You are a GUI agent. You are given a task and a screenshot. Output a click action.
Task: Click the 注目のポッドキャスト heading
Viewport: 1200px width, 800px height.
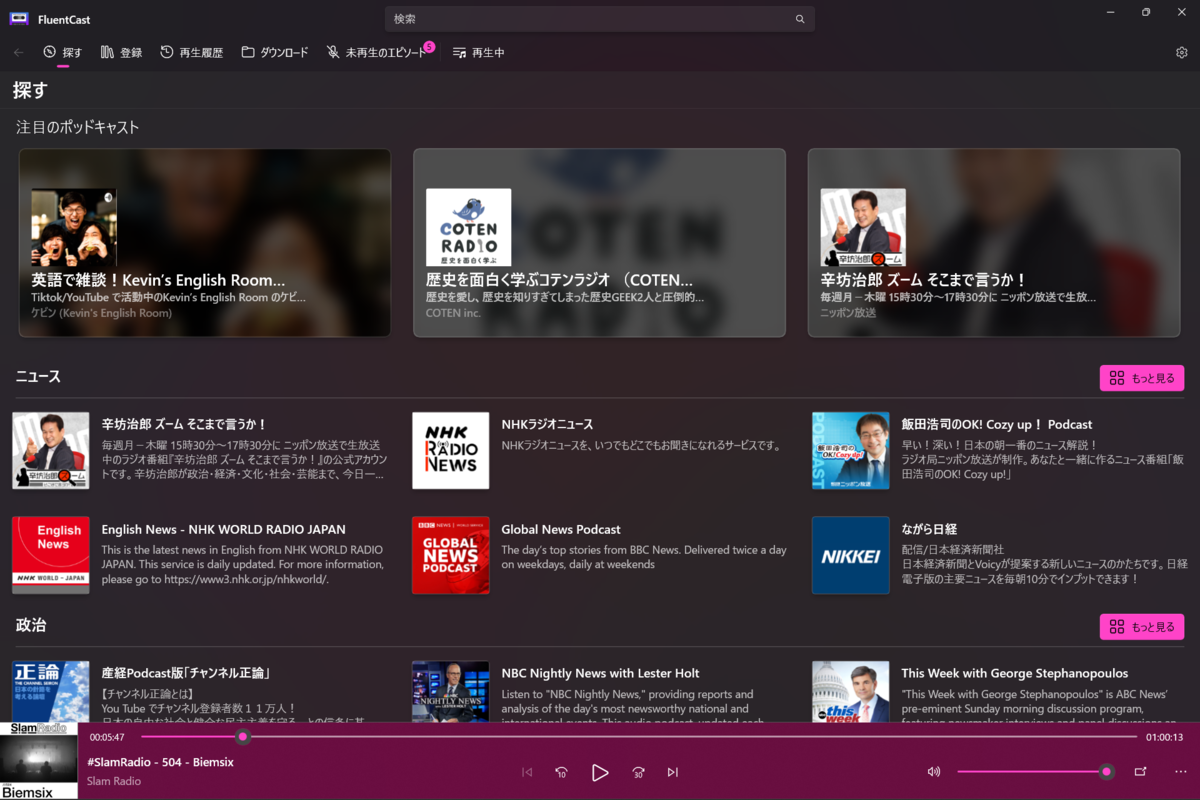(78, 128)
